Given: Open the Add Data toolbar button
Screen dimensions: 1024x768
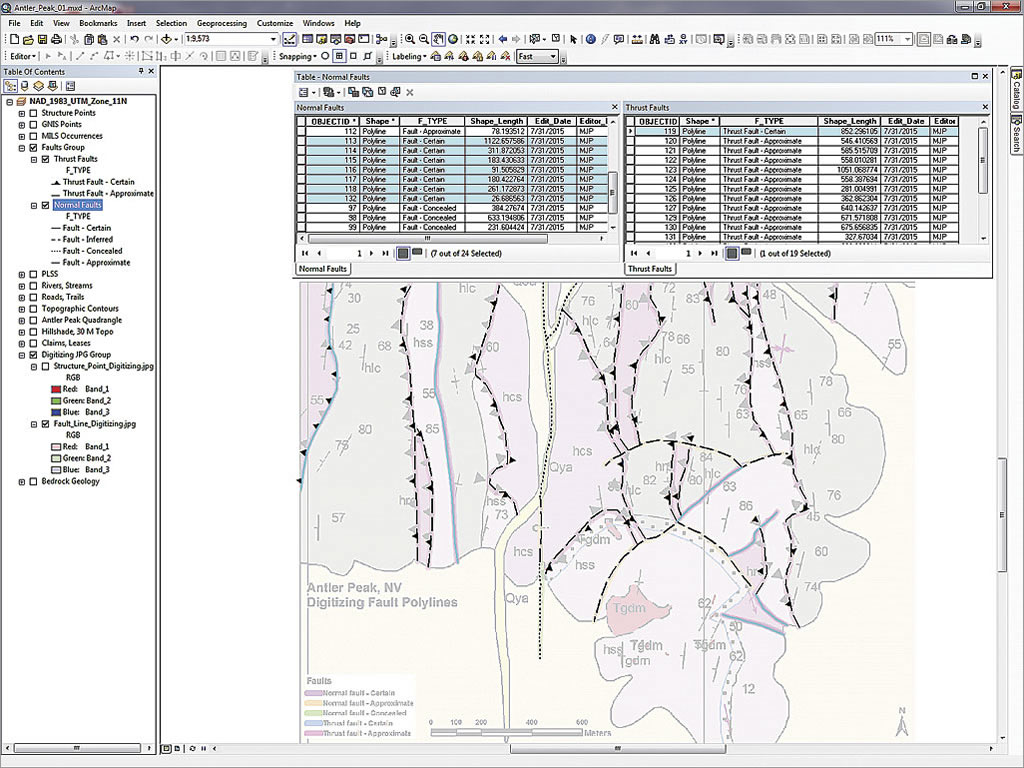Looking at the screenshot, I should pos(164,39).
